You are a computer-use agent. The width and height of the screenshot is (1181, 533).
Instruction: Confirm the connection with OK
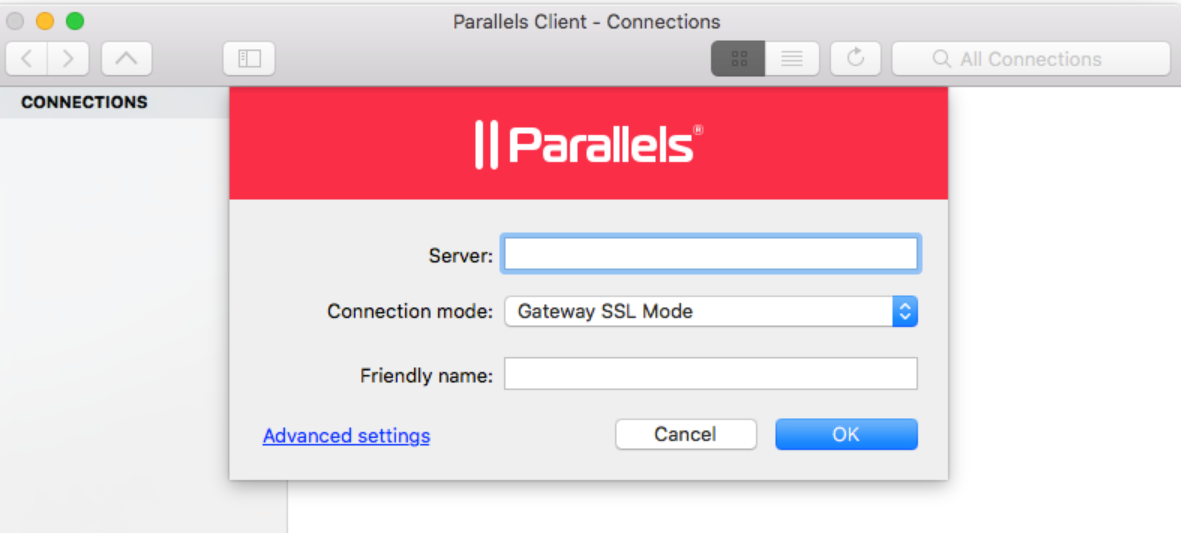pyautogui.click(x=847, y=434)
